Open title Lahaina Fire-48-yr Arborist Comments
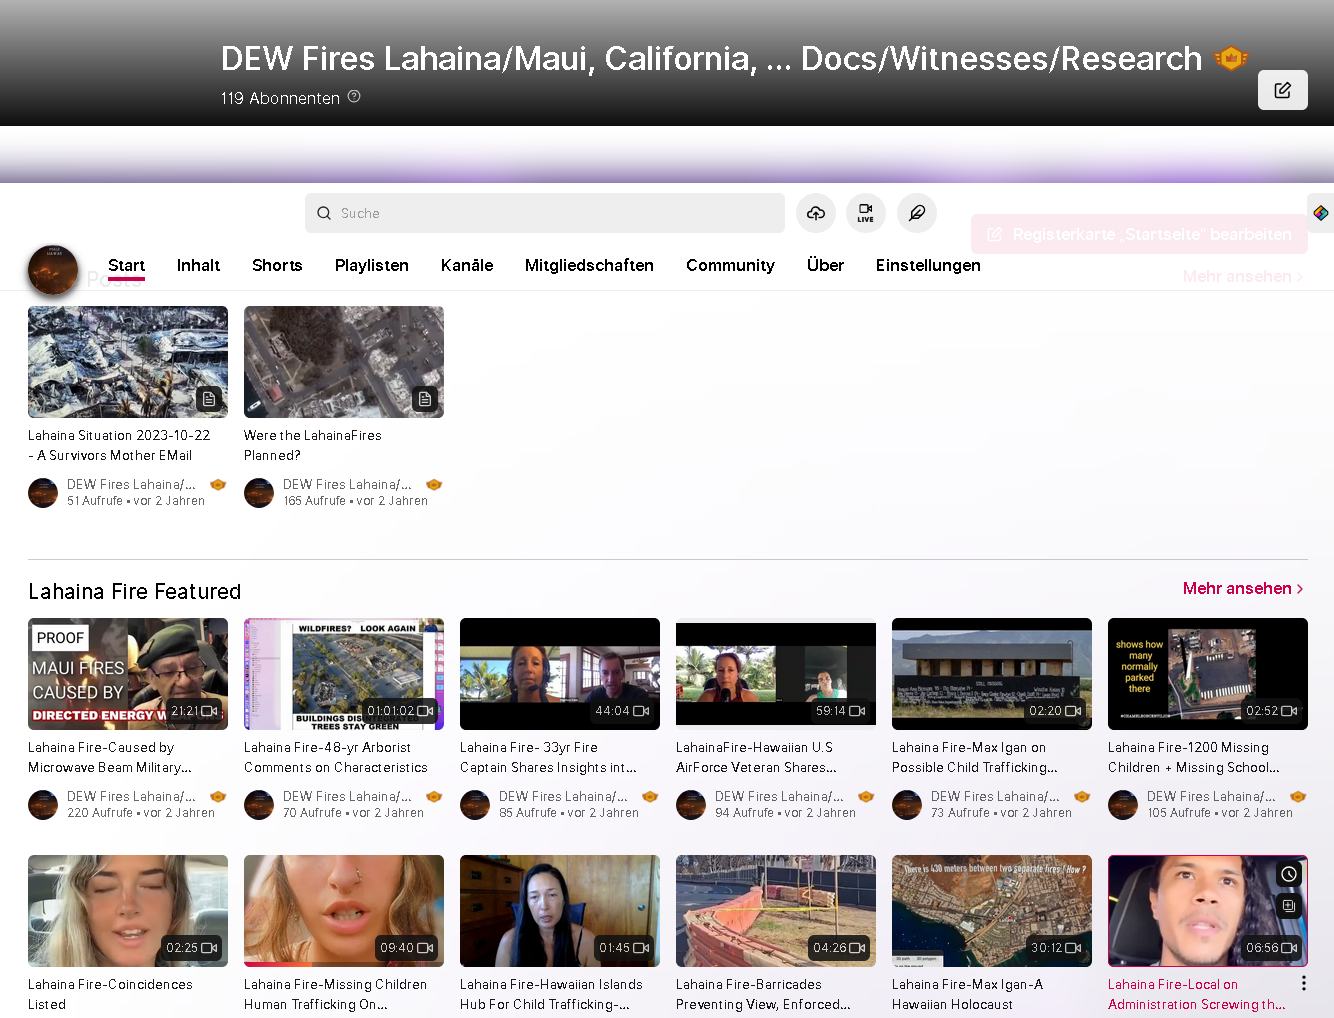Viewport: 1334px width, 1018px height. (x=336, y=757)
